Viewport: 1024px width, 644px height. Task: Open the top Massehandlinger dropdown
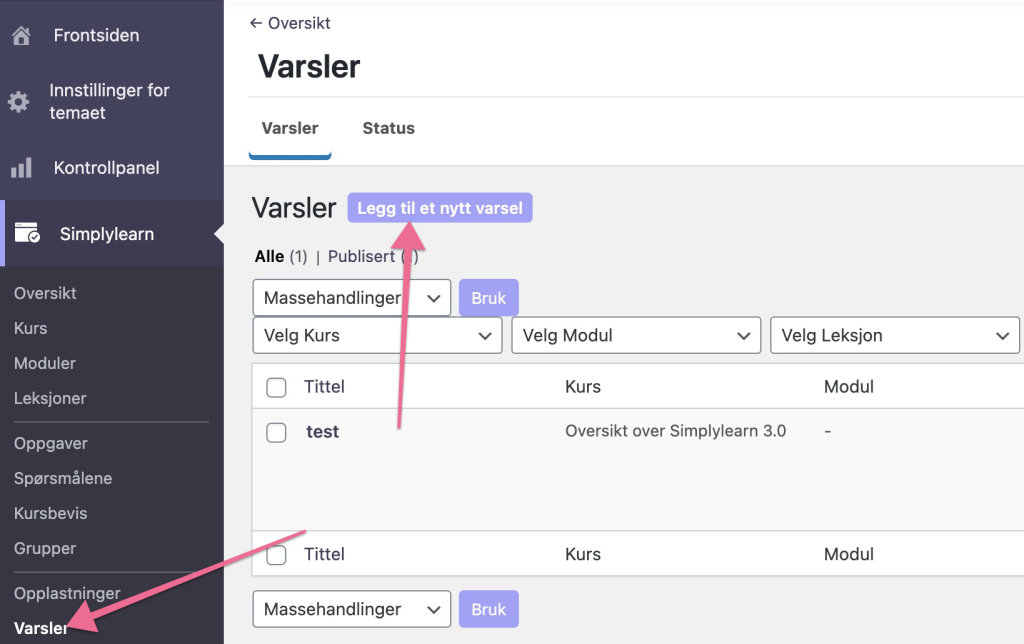351,298
